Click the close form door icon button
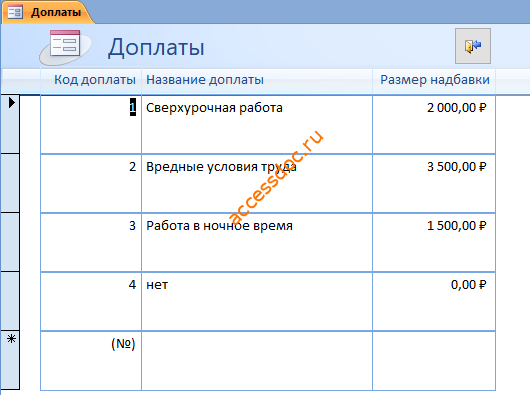Screen dimensions: 530x395 tap(473, 46)
